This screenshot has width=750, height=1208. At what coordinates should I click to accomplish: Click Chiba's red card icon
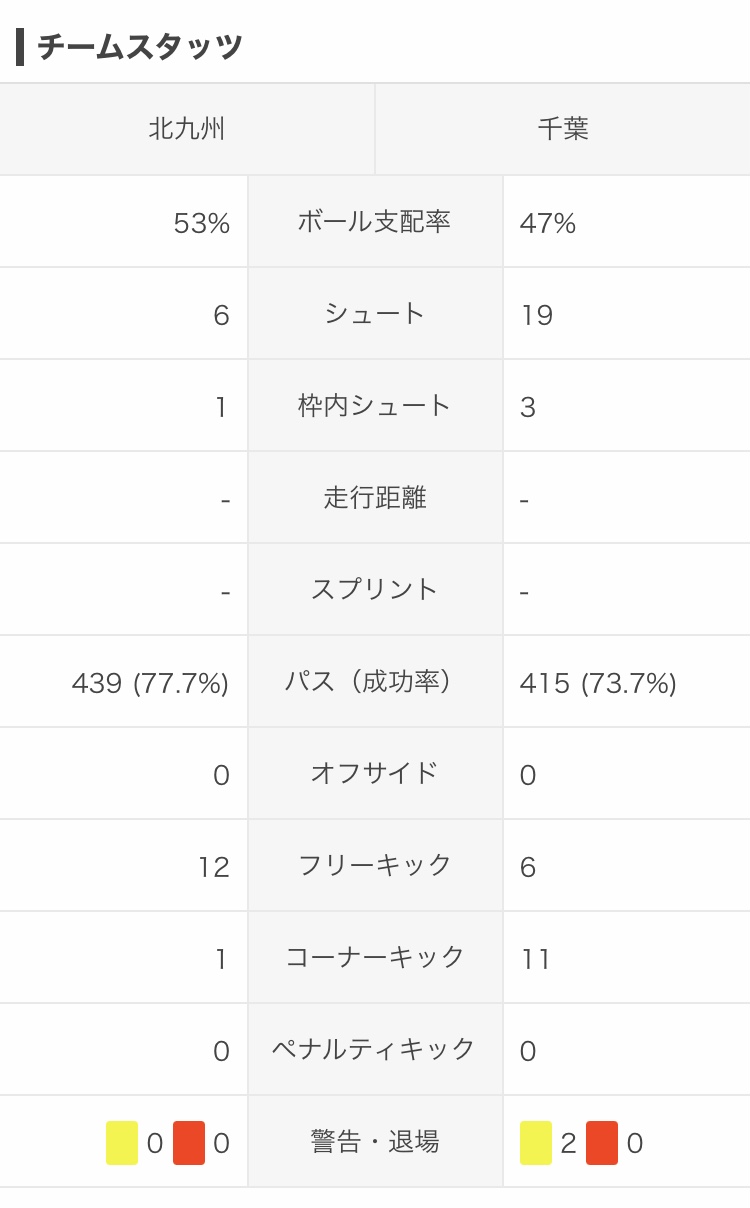602,1143
